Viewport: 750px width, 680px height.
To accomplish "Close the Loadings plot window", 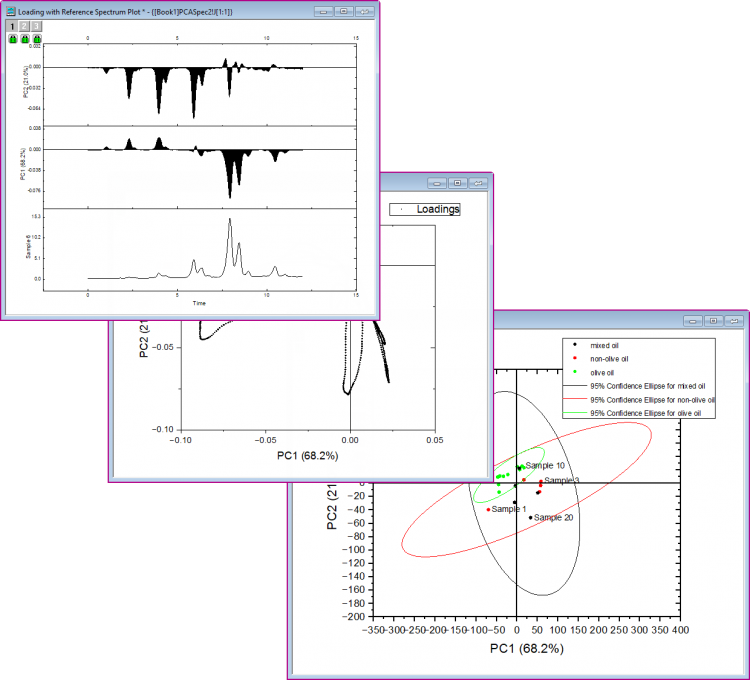I will coord(478,183).
